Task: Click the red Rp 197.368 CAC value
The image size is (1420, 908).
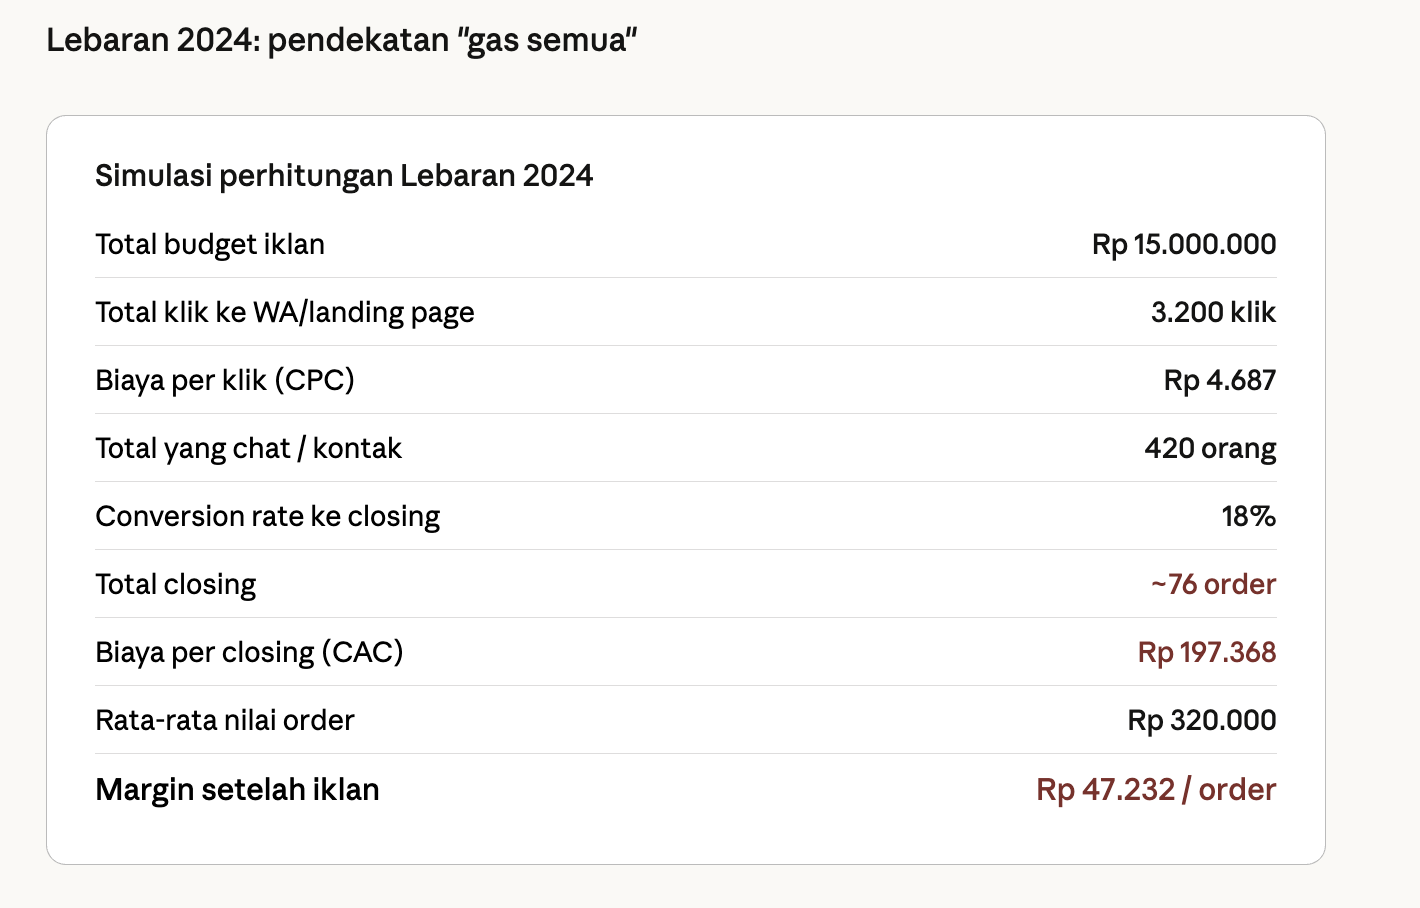Action: pyautogui.click(x=1206, y=653)
